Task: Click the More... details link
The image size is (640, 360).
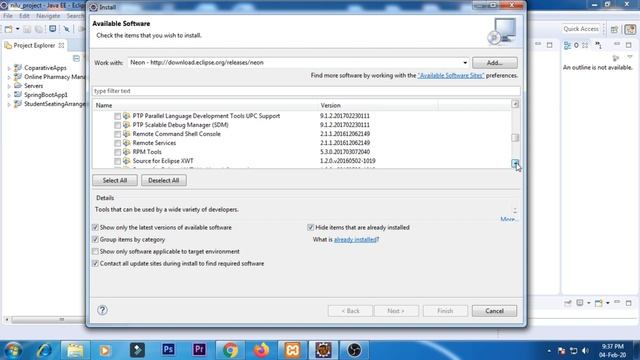Action: [x=509, y=219]
